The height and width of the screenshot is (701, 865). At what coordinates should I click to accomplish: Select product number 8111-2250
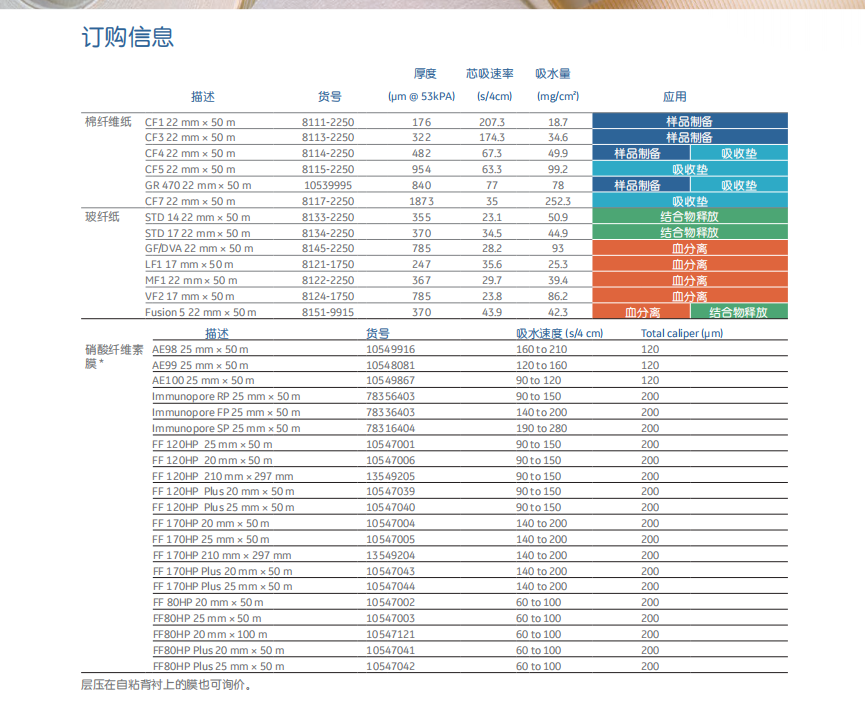tap(328, 122)
